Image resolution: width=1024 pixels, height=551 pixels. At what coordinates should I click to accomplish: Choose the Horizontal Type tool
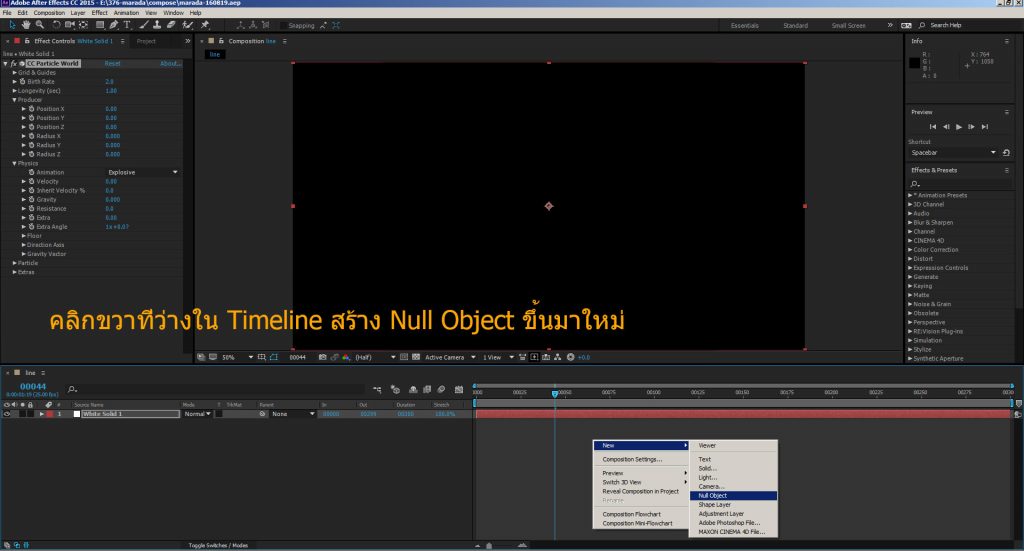pyautogui.click(x=127, y=25)
